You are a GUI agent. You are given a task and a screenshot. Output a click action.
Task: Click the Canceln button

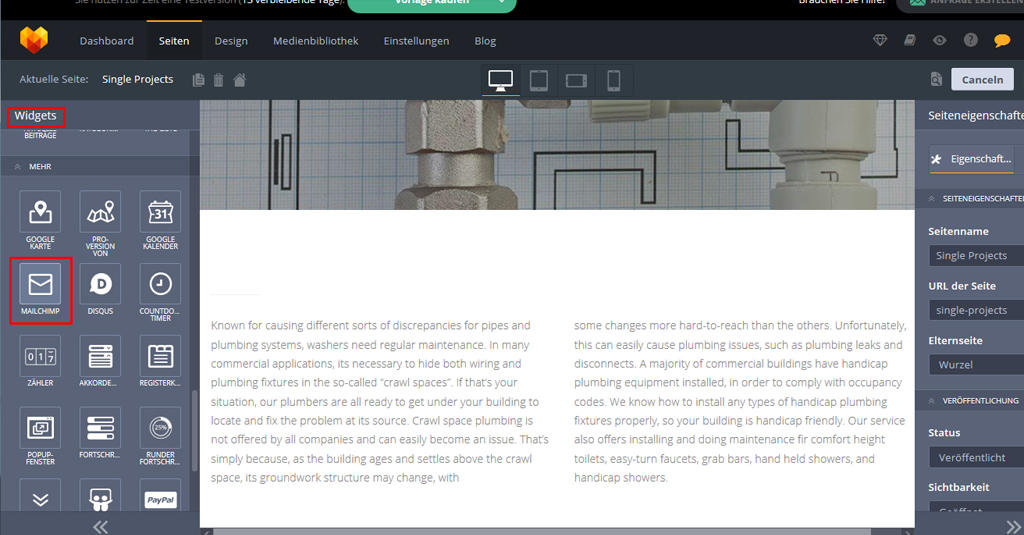point(982,80)
